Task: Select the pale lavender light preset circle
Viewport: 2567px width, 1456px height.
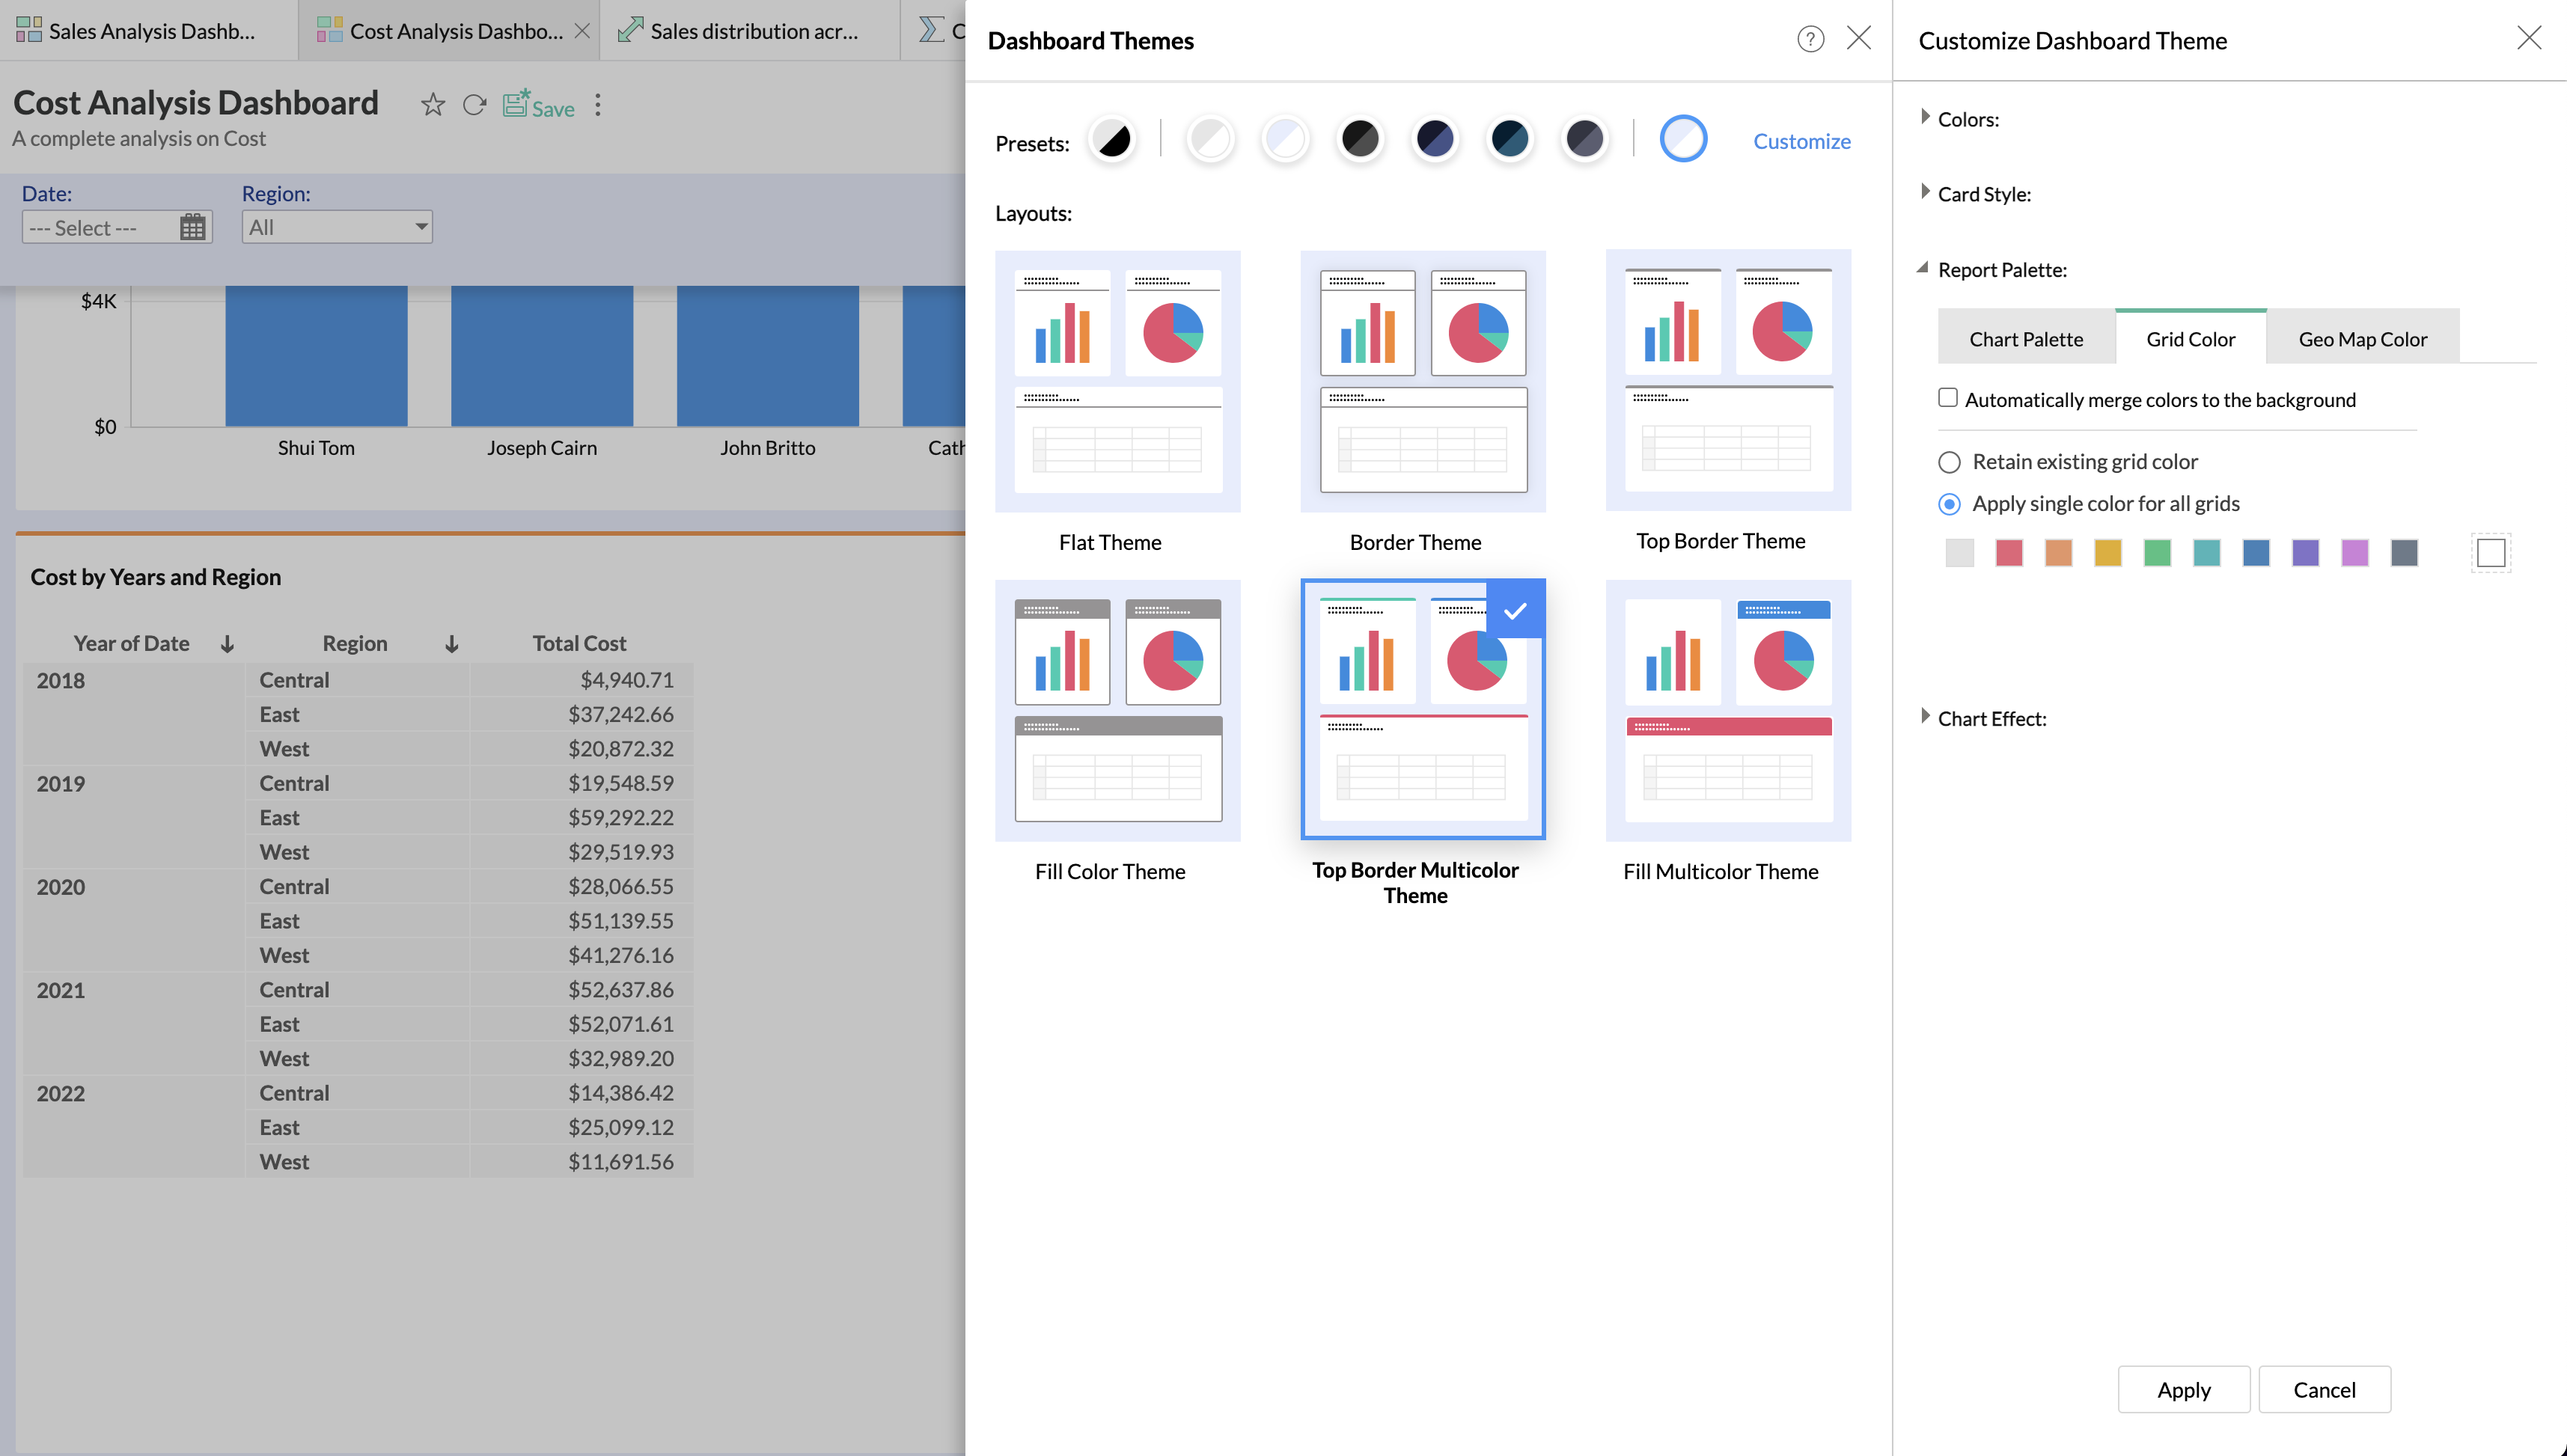Action: pyautogui.click(x=1285, y=139)
